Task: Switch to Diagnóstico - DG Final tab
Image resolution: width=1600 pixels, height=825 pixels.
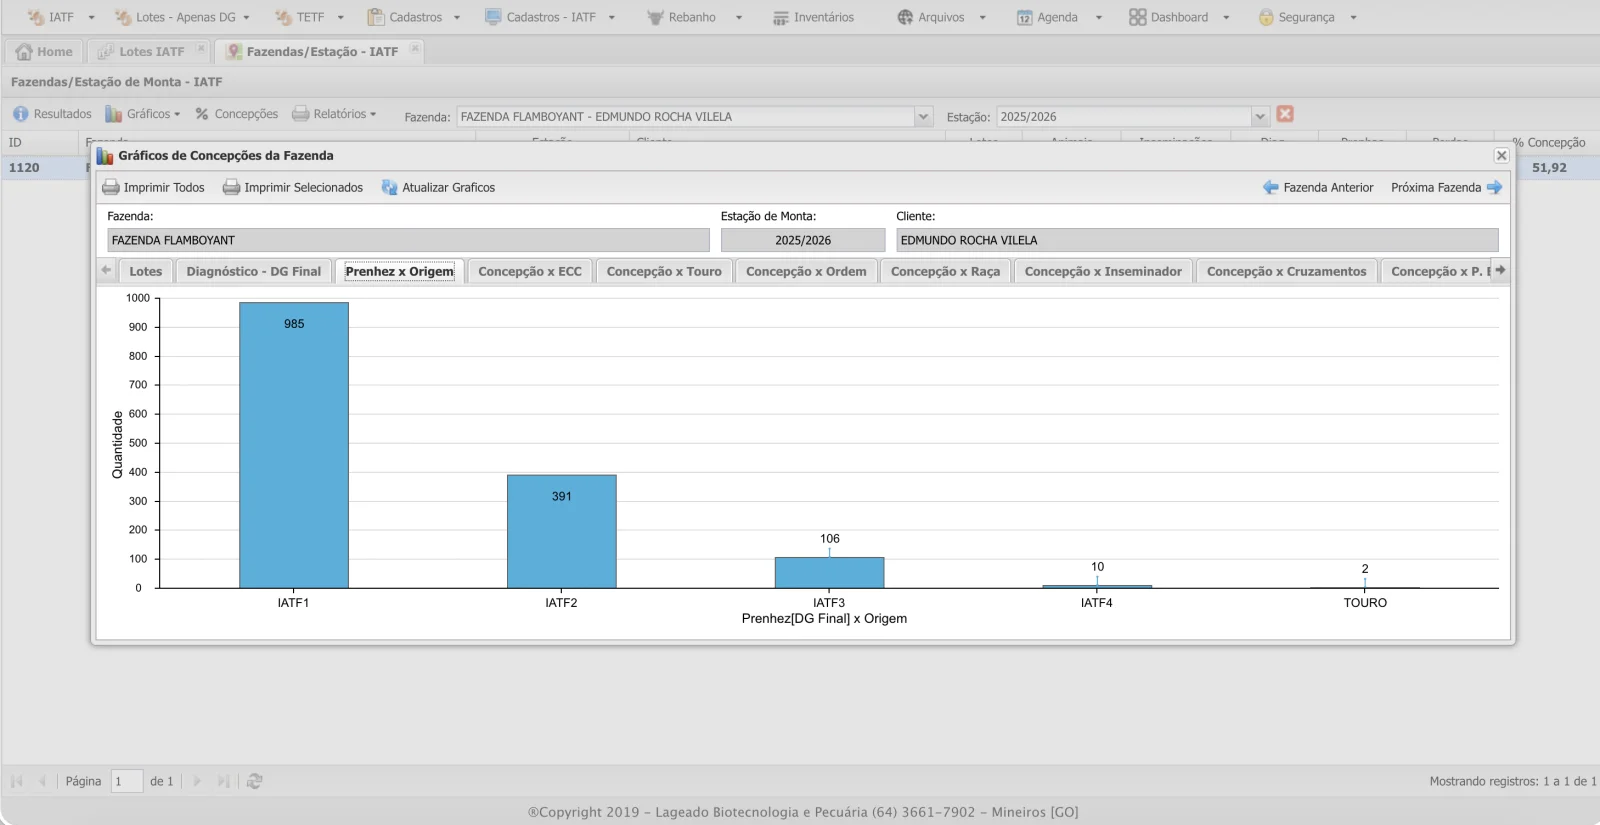Action: tap(254, 271)
